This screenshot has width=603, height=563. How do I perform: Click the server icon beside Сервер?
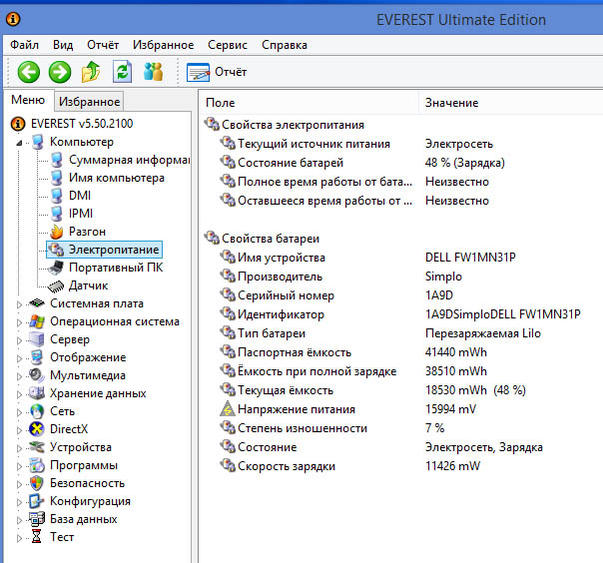click(x=37, y=339)
